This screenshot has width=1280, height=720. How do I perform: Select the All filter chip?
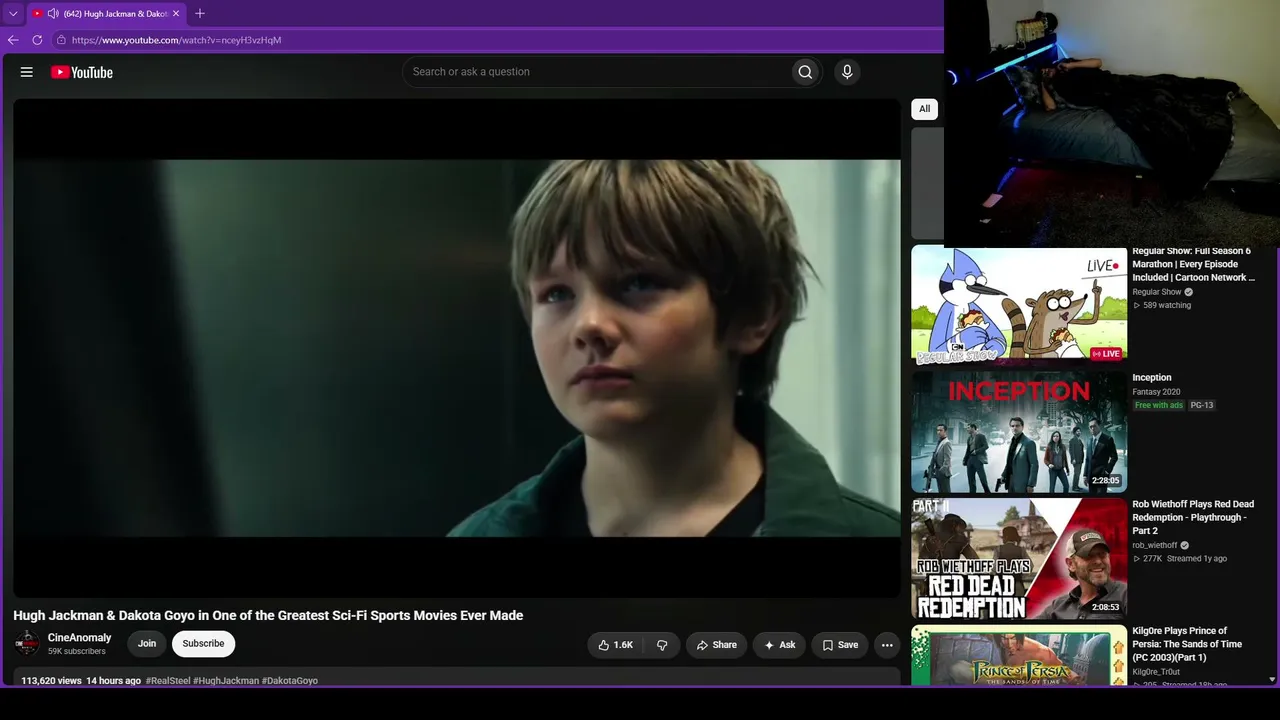coord(924,109)
